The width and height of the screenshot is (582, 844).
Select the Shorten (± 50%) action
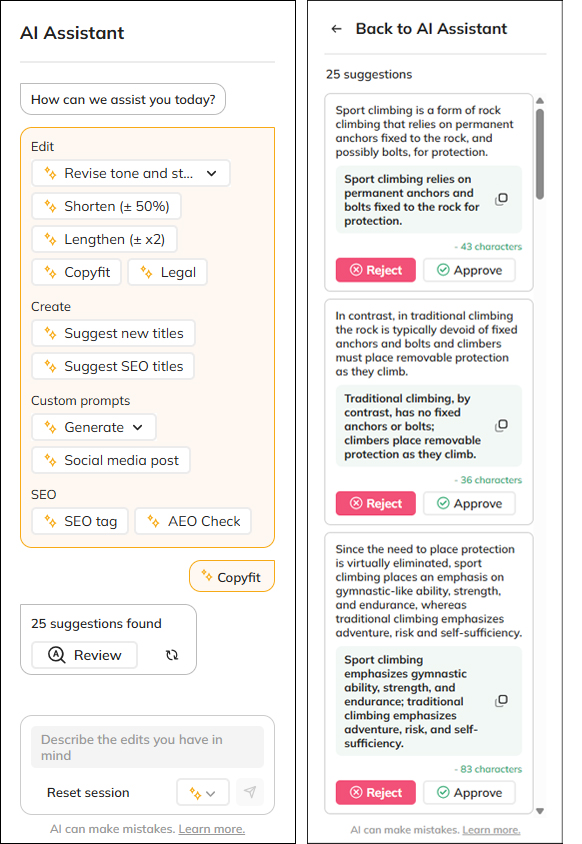click(106, 206)
